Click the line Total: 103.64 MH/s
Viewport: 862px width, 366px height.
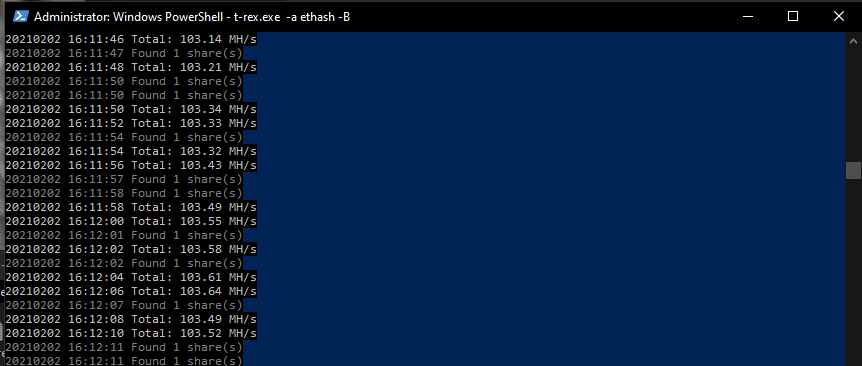131,291
